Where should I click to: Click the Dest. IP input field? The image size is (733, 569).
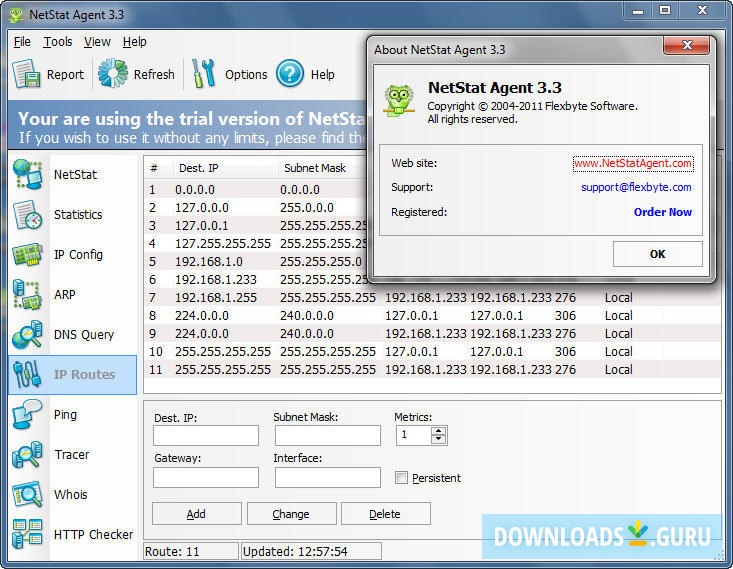(206, 435)
